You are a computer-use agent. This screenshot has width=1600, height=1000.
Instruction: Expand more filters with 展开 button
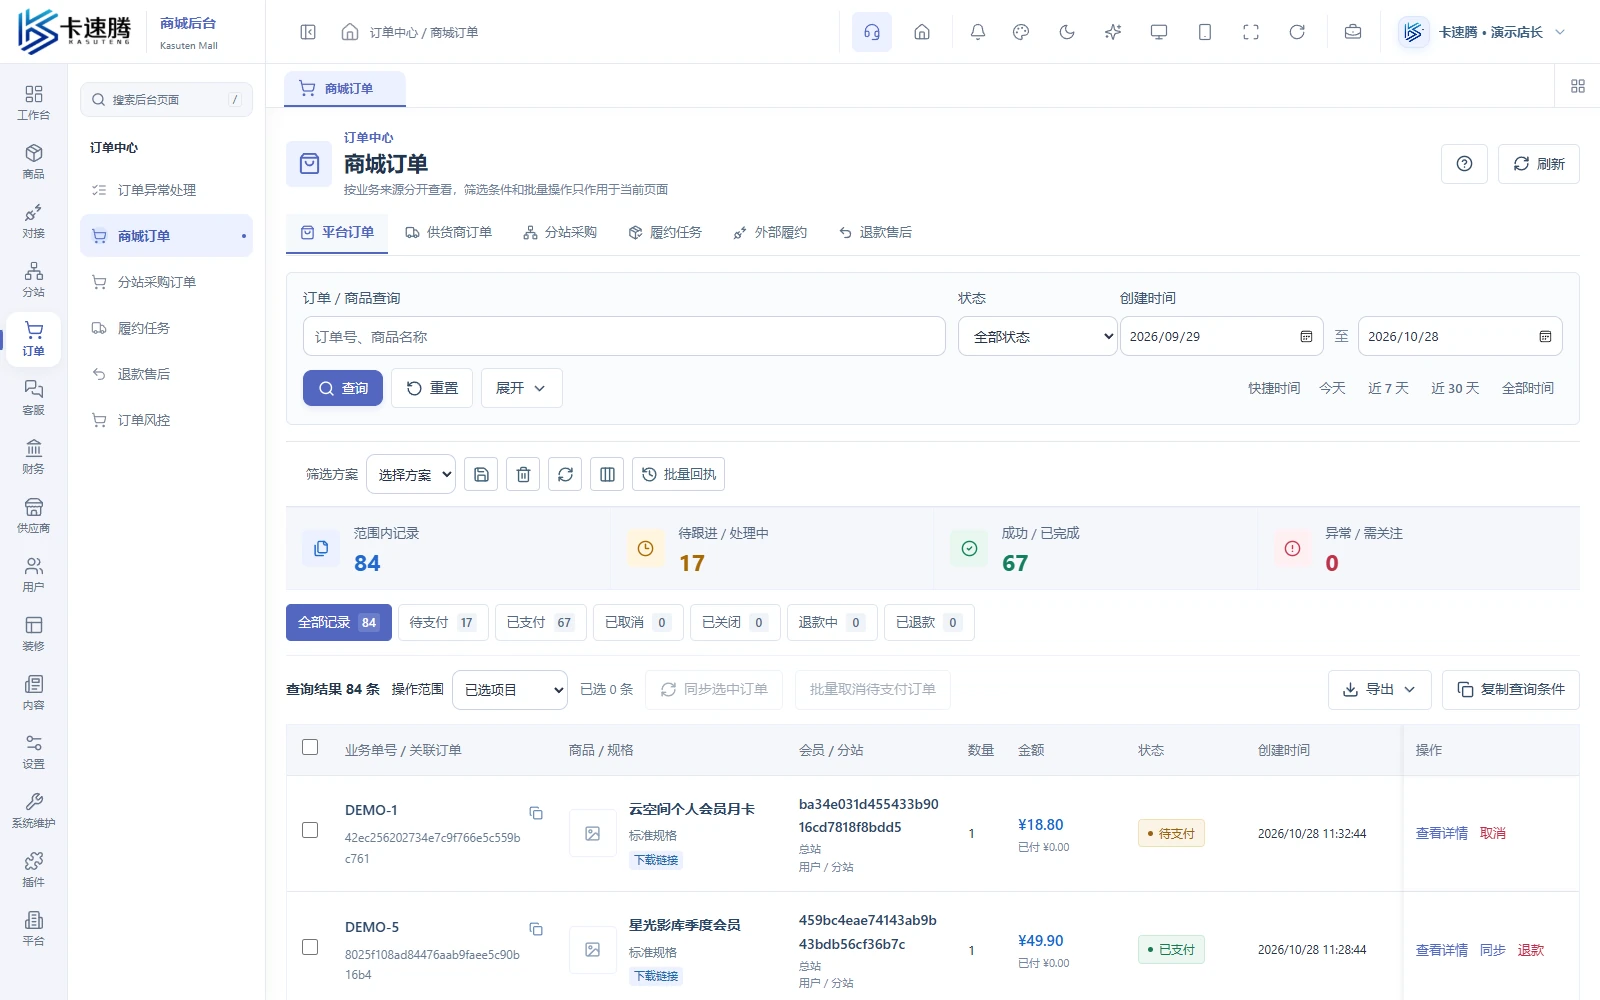pos(521,388)
